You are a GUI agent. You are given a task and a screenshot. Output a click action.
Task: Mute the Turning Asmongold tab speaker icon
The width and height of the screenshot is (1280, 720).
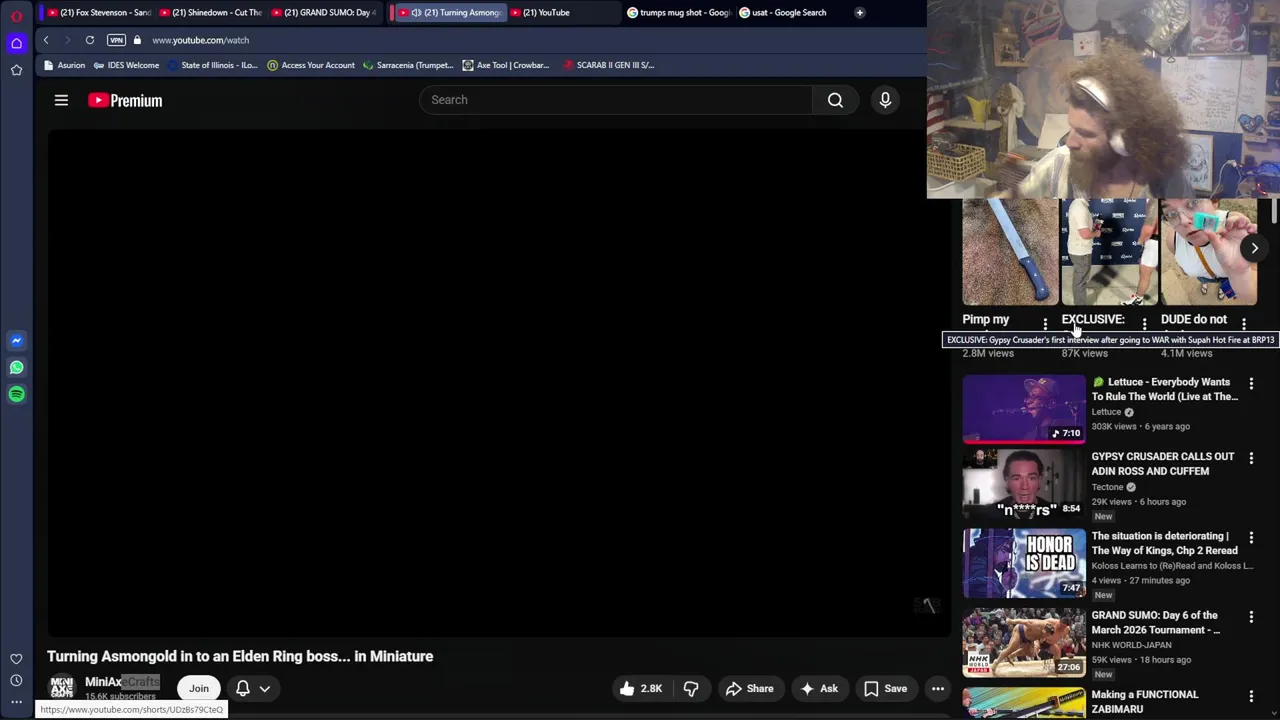coord(416,12)
